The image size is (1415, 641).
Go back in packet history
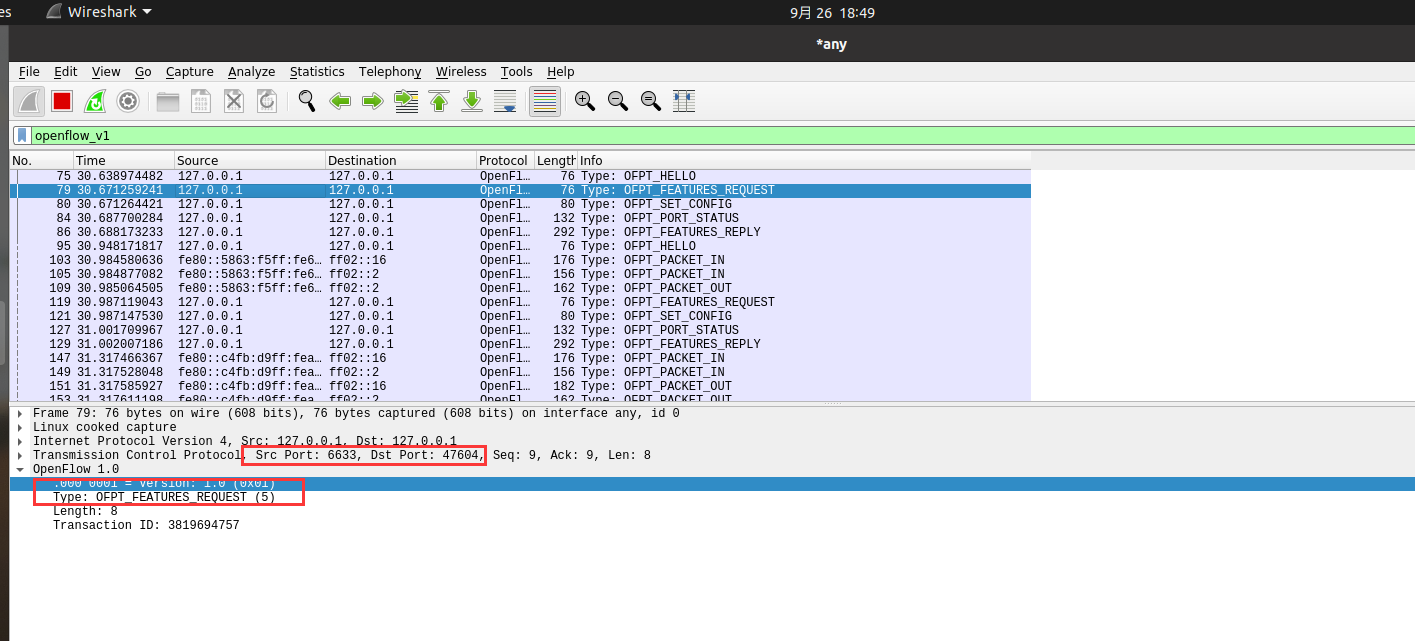(340, 101)
